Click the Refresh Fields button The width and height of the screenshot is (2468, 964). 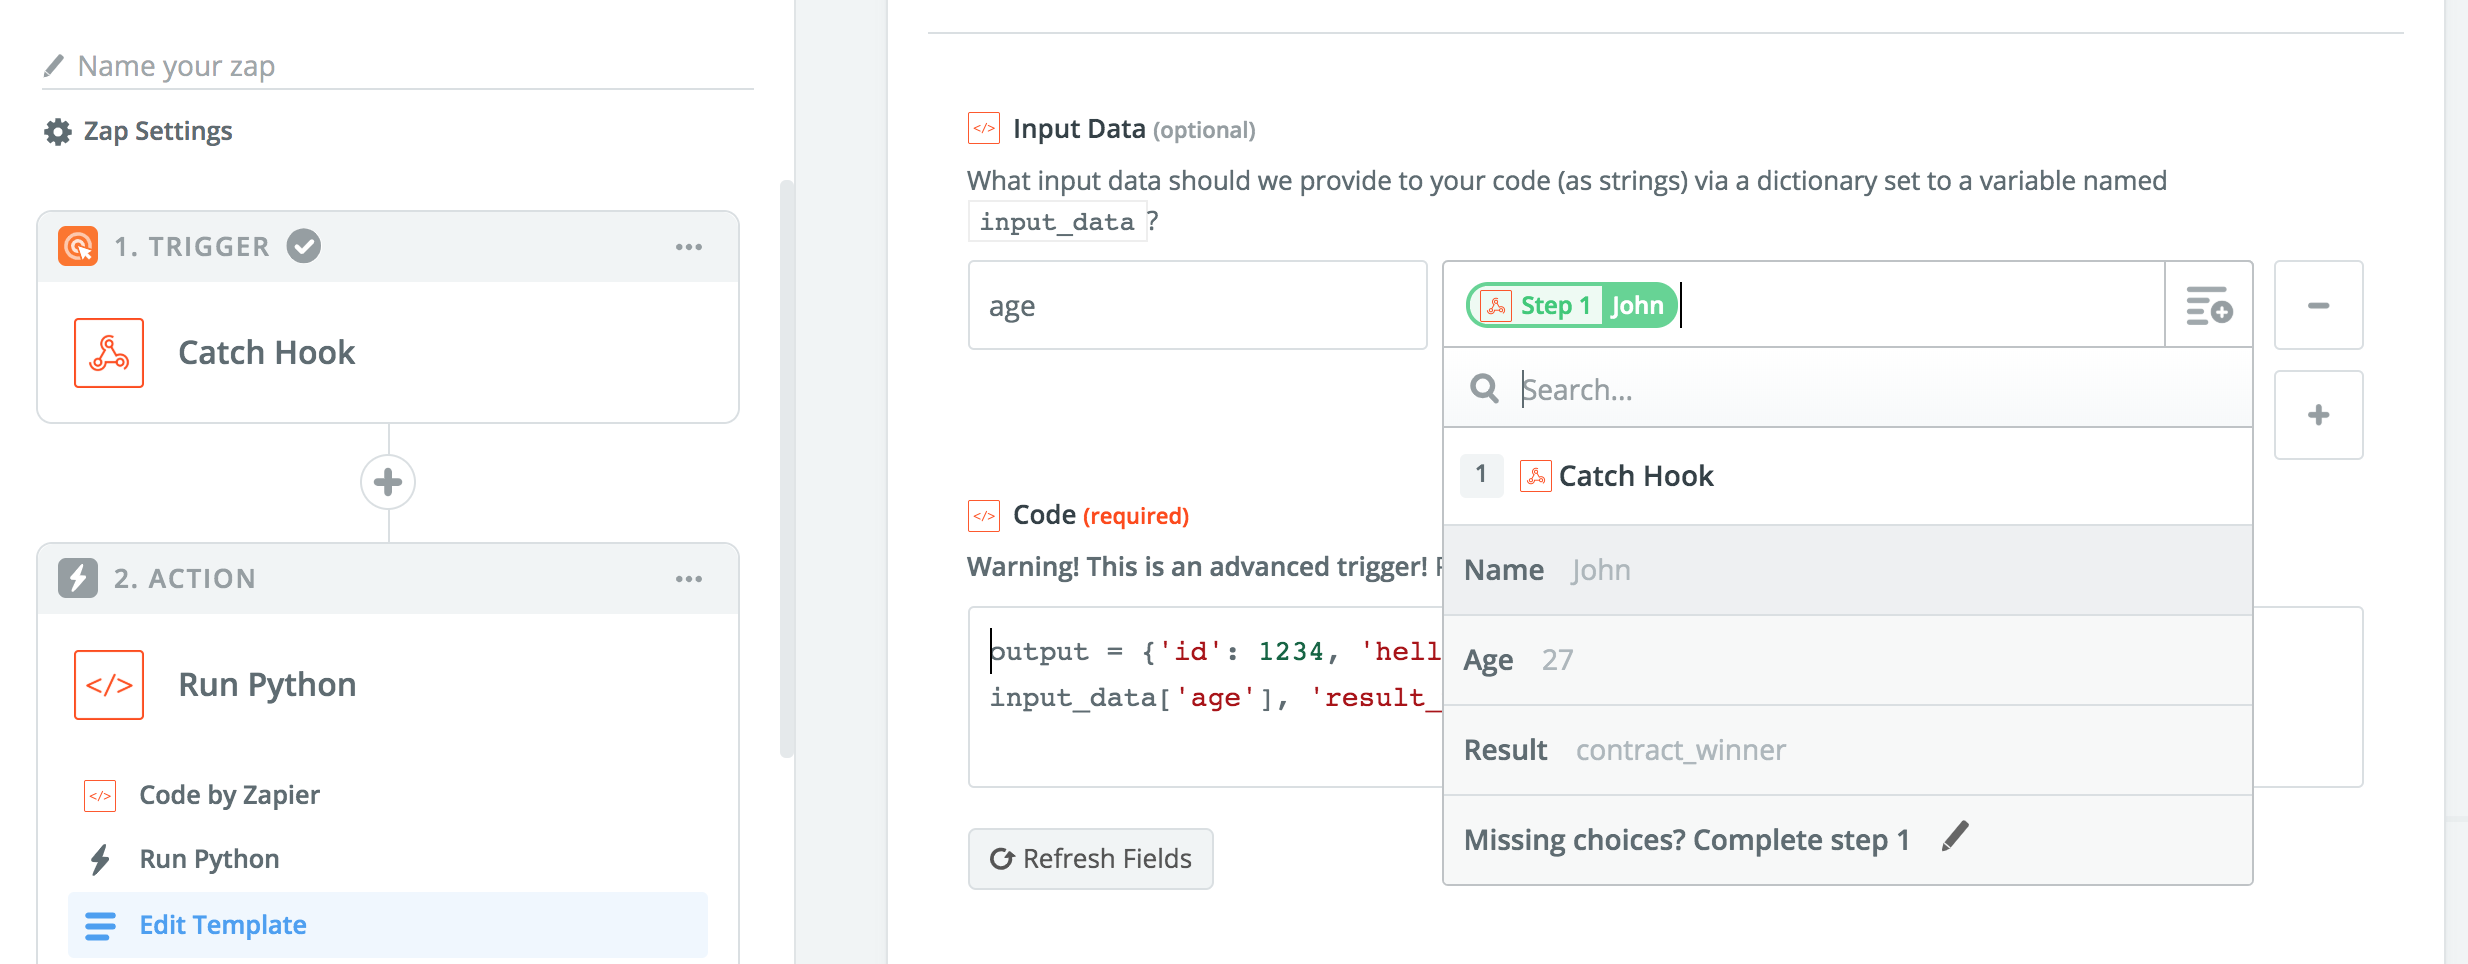(x=1090, y=859)
